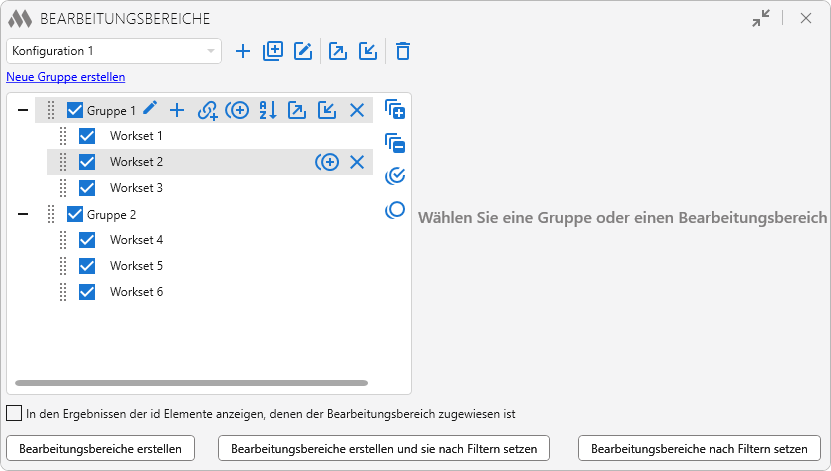Toggle the Gruppe 2 checkbox

[x=75, y=214]
